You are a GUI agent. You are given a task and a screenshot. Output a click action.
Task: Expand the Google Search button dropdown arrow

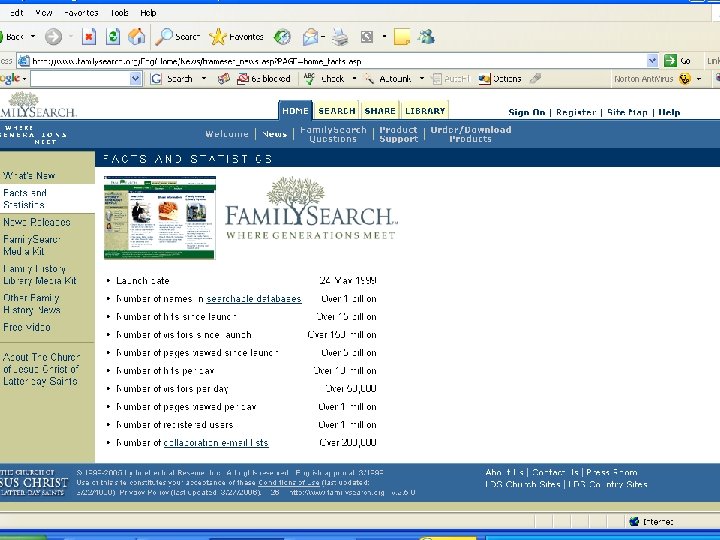[x=204, y=79]
